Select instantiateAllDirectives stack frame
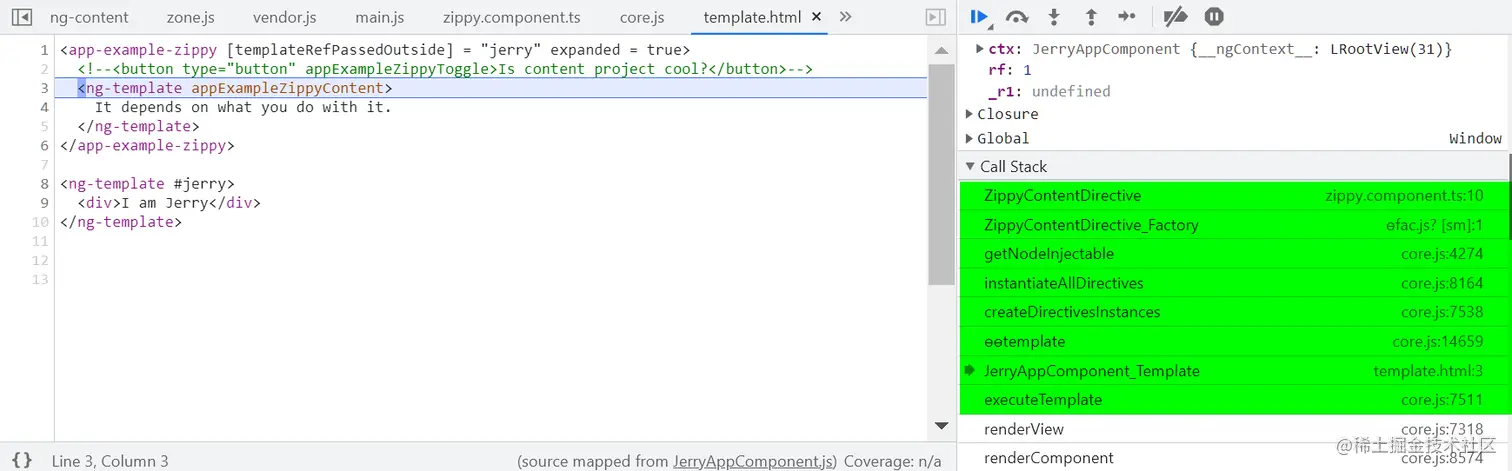 1234,283
